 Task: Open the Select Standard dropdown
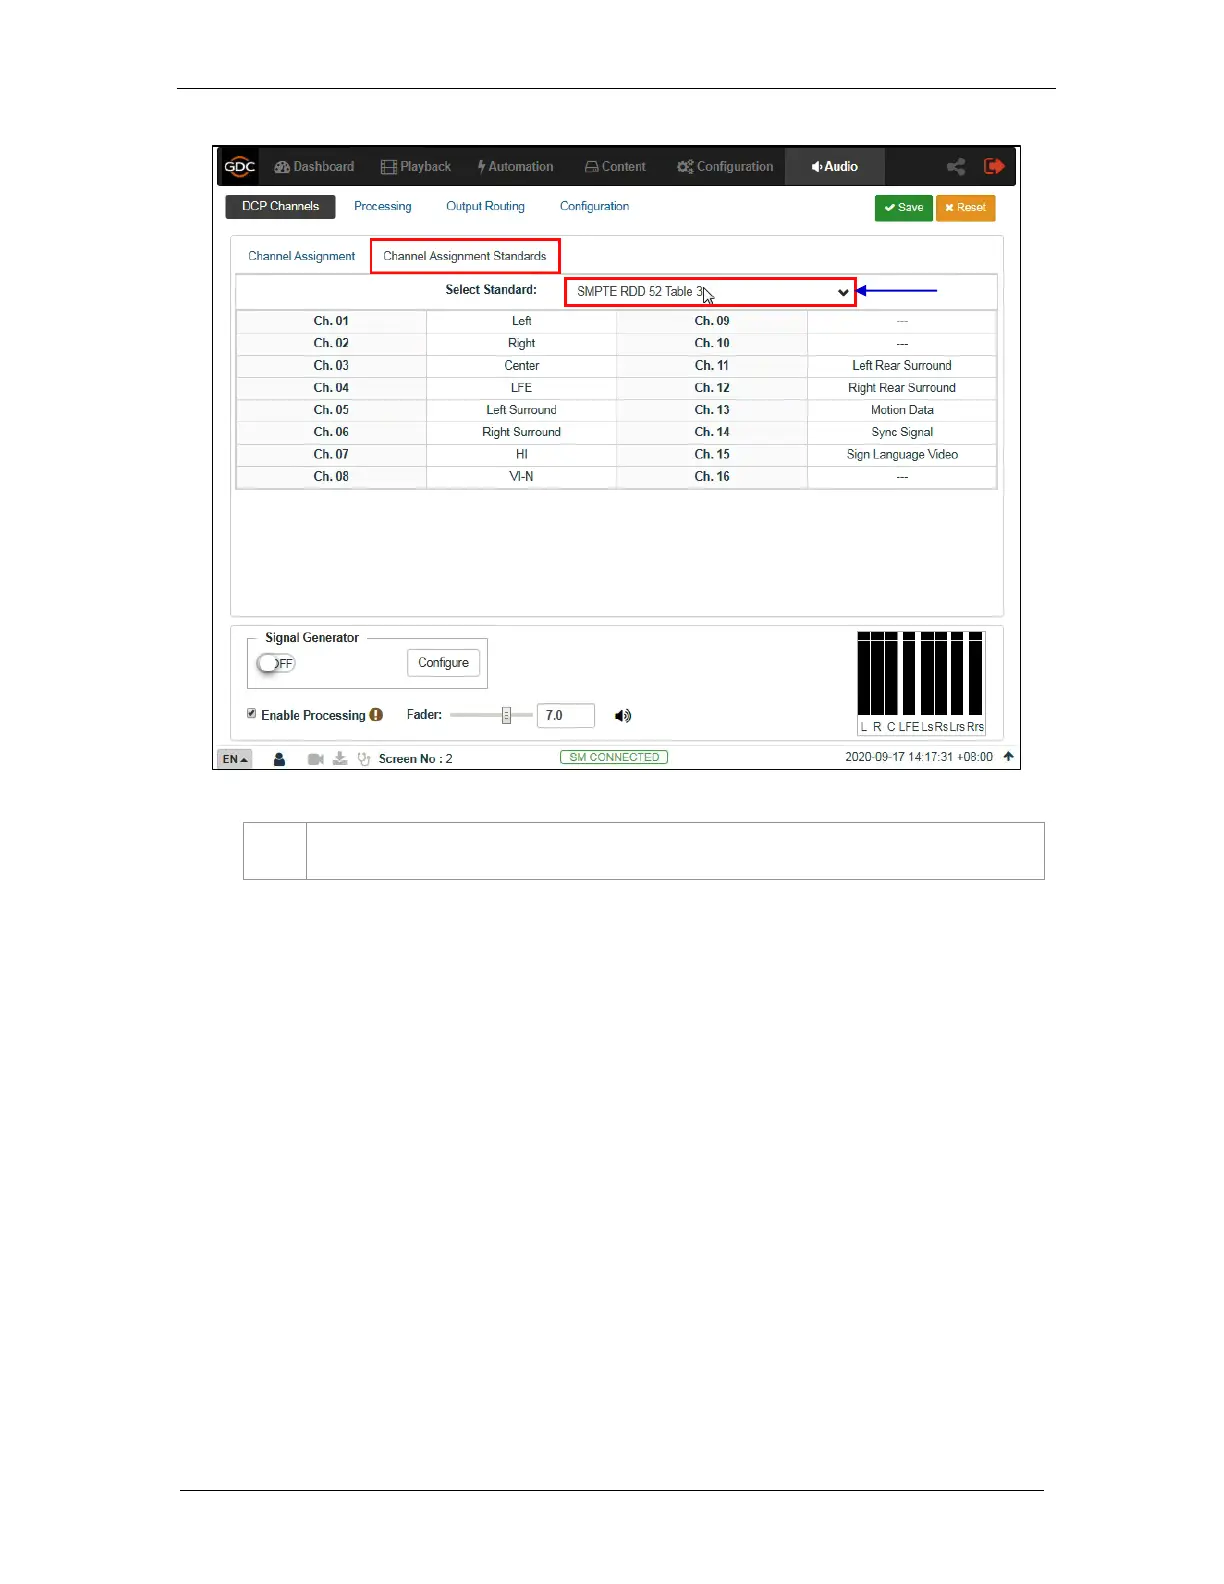(710, 292)
